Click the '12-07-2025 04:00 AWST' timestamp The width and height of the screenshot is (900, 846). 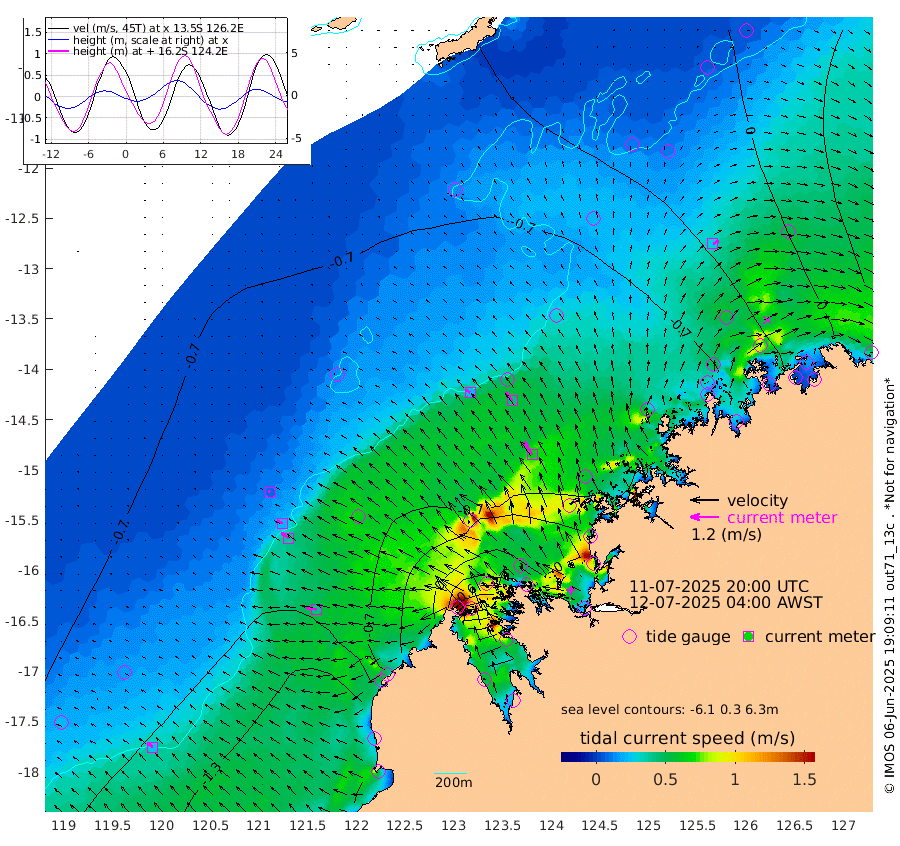pyautogui.click(x=726, y=603)
